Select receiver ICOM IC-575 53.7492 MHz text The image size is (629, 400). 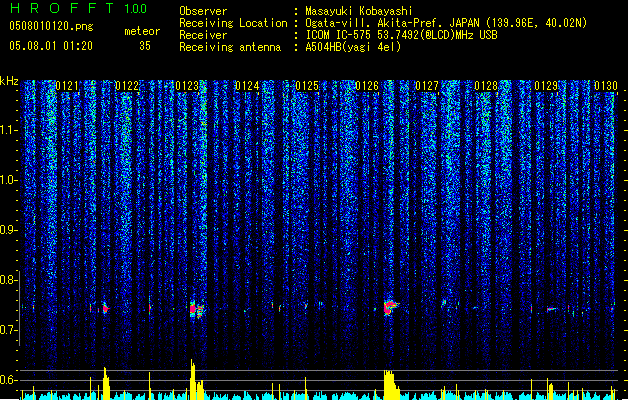(x=401, y=35)
